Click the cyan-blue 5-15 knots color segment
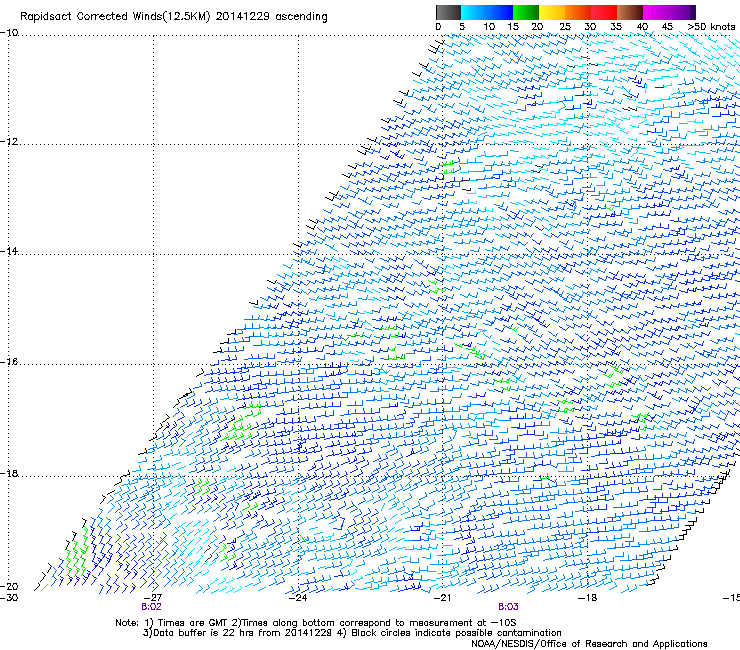 pos(487,12)
